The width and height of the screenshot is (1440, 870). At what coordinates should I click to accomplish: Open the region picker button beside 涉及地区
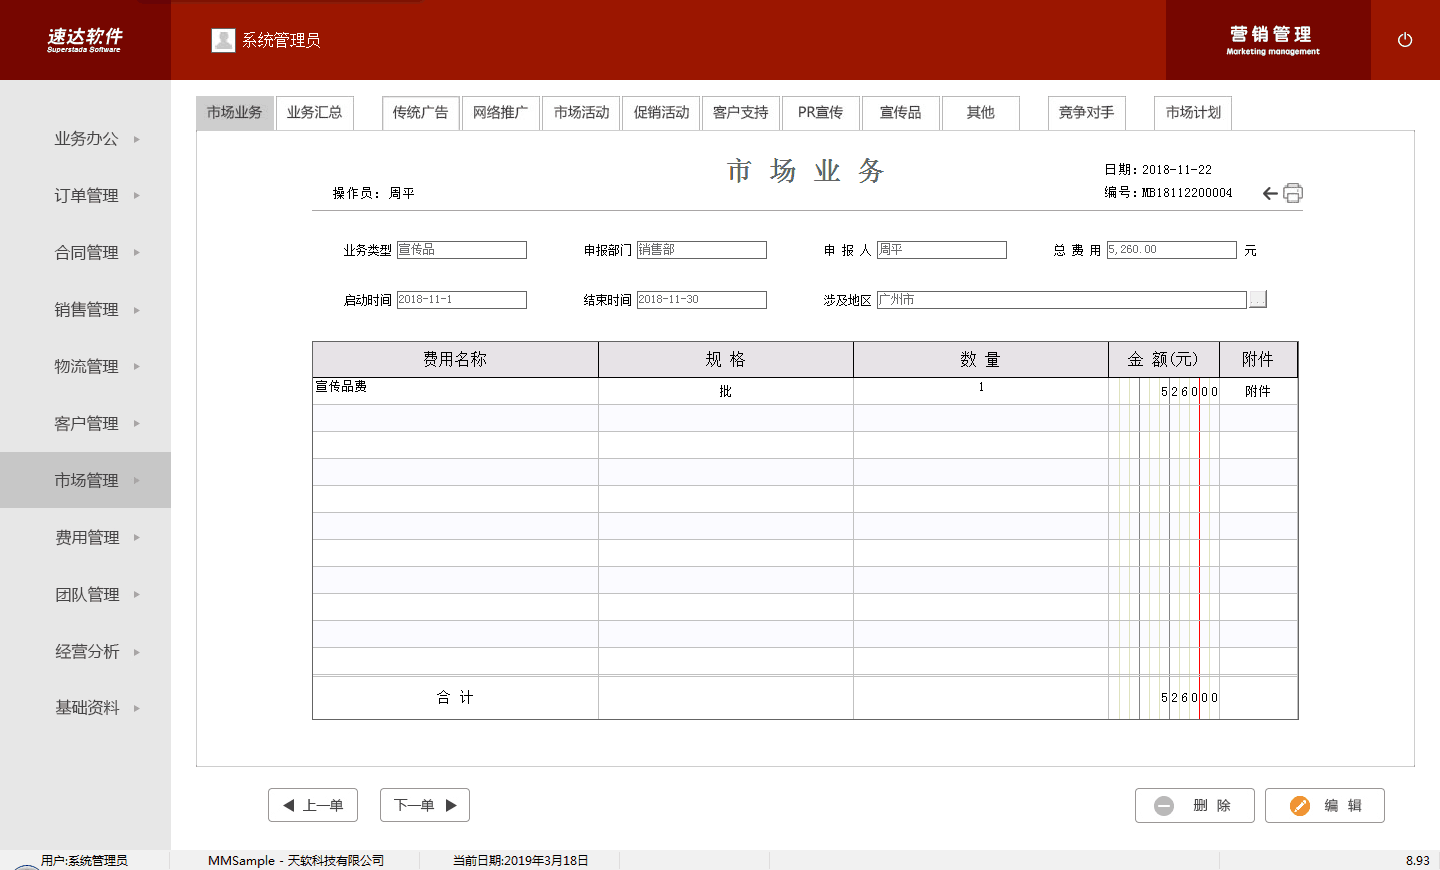[1258, 299]
